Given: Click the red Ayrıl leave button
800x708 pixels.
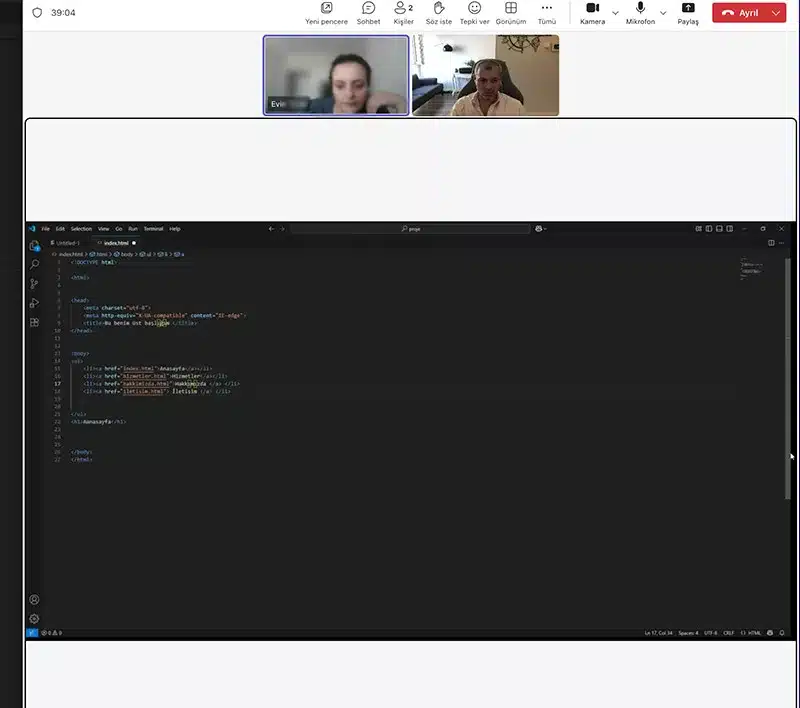Looking at the screenshot, I should 740,13.
